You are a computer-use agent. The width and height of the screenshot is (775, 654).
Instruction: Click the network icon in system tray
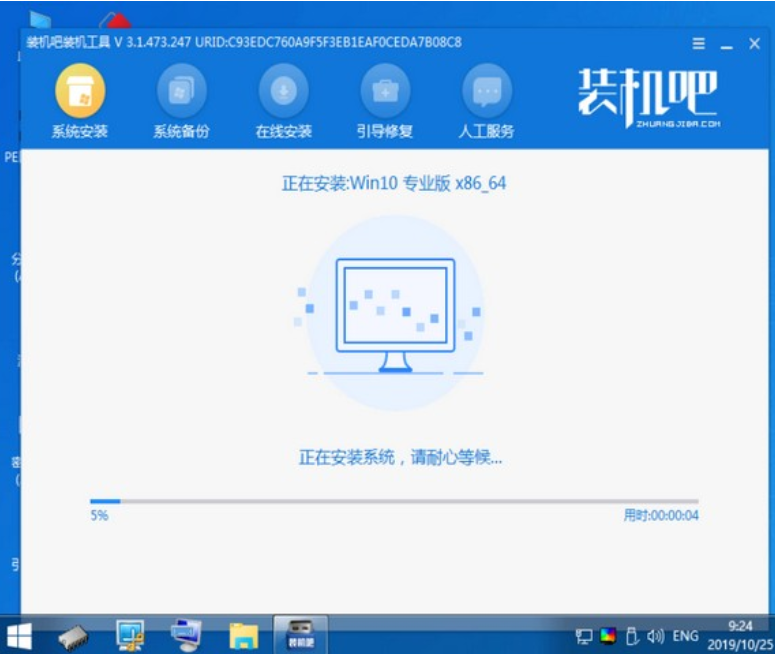tap(584, 635)
